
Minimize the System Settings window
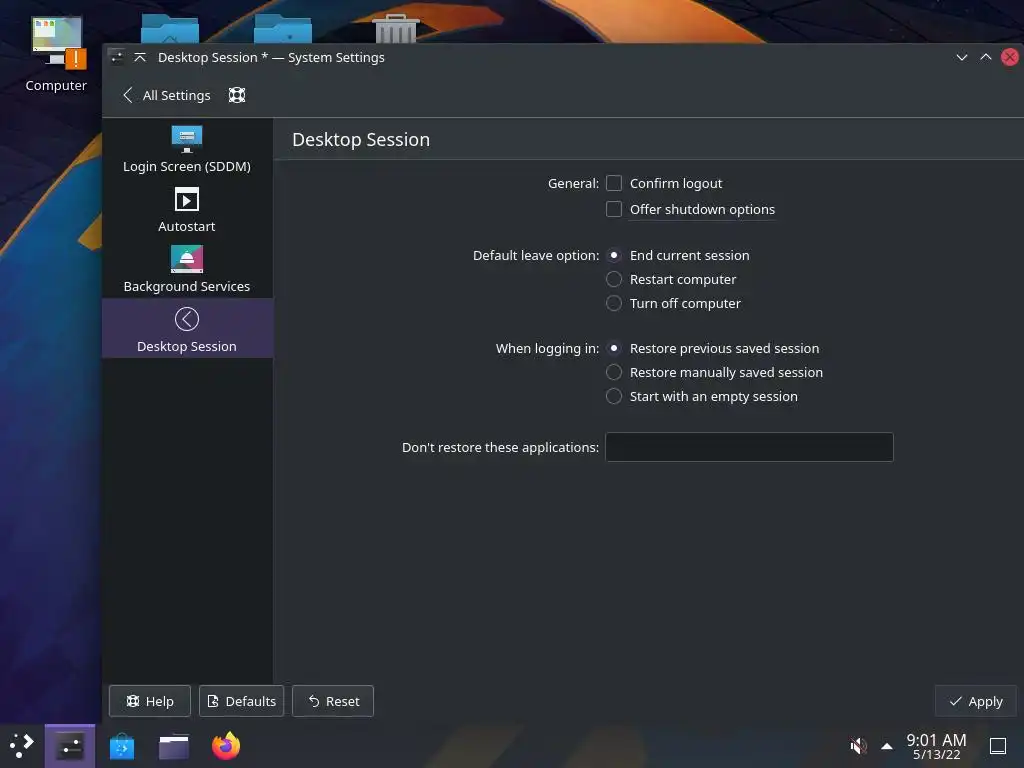pyautogui.click(x=961, y=57)
